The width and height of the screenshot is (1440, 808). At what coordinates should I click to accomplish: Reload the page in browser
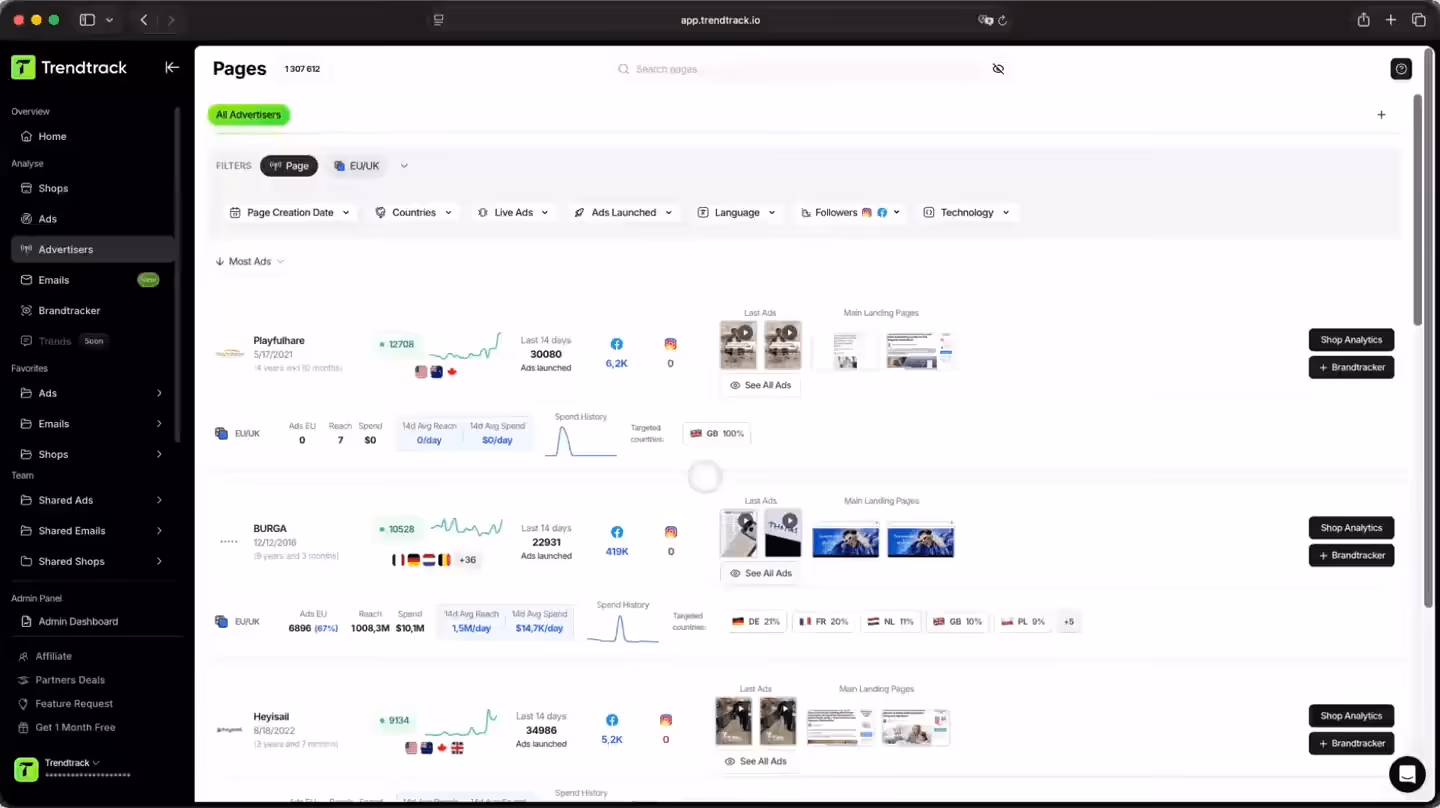tap(1002, 20)
